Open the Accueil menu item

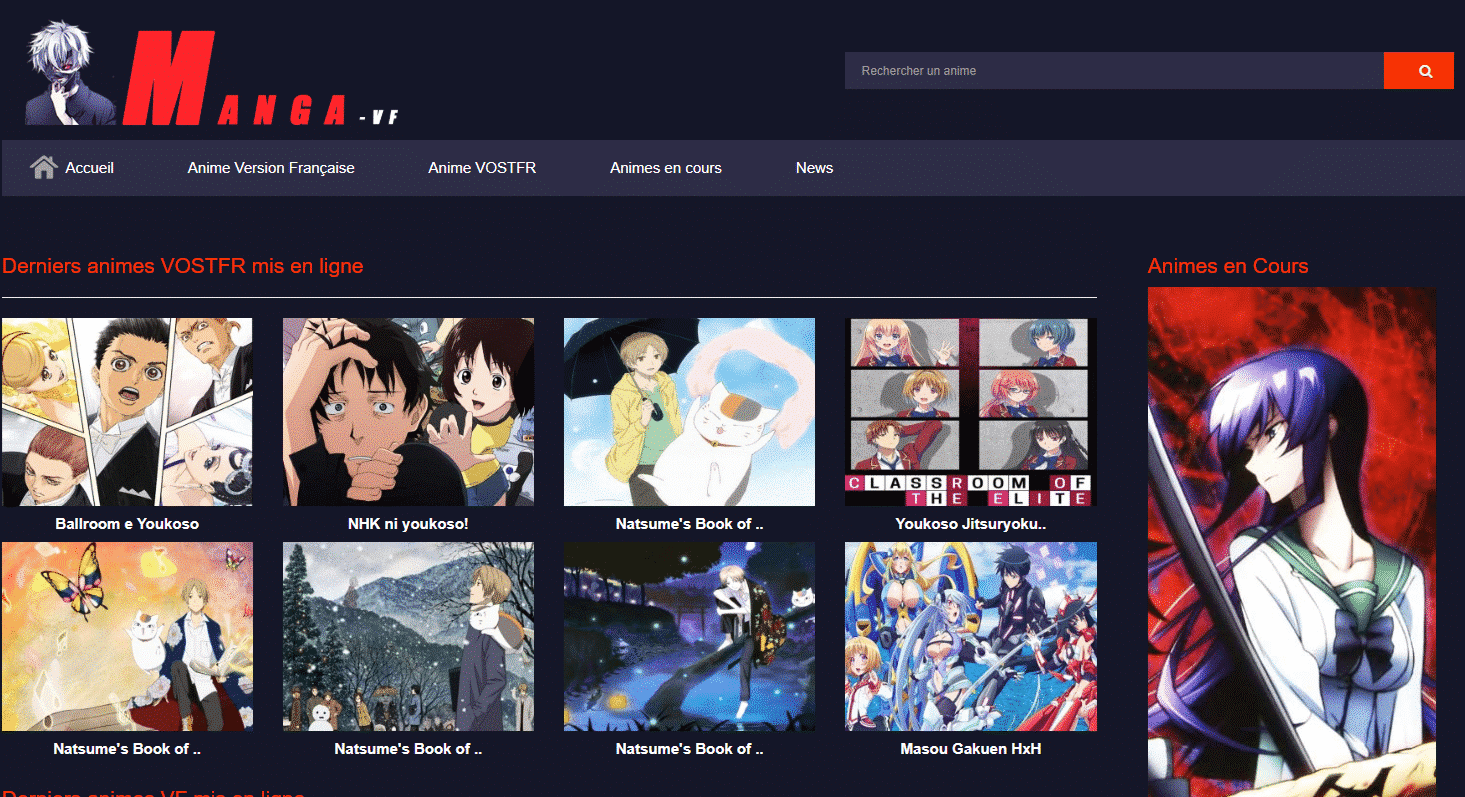(x=87, y=168)
